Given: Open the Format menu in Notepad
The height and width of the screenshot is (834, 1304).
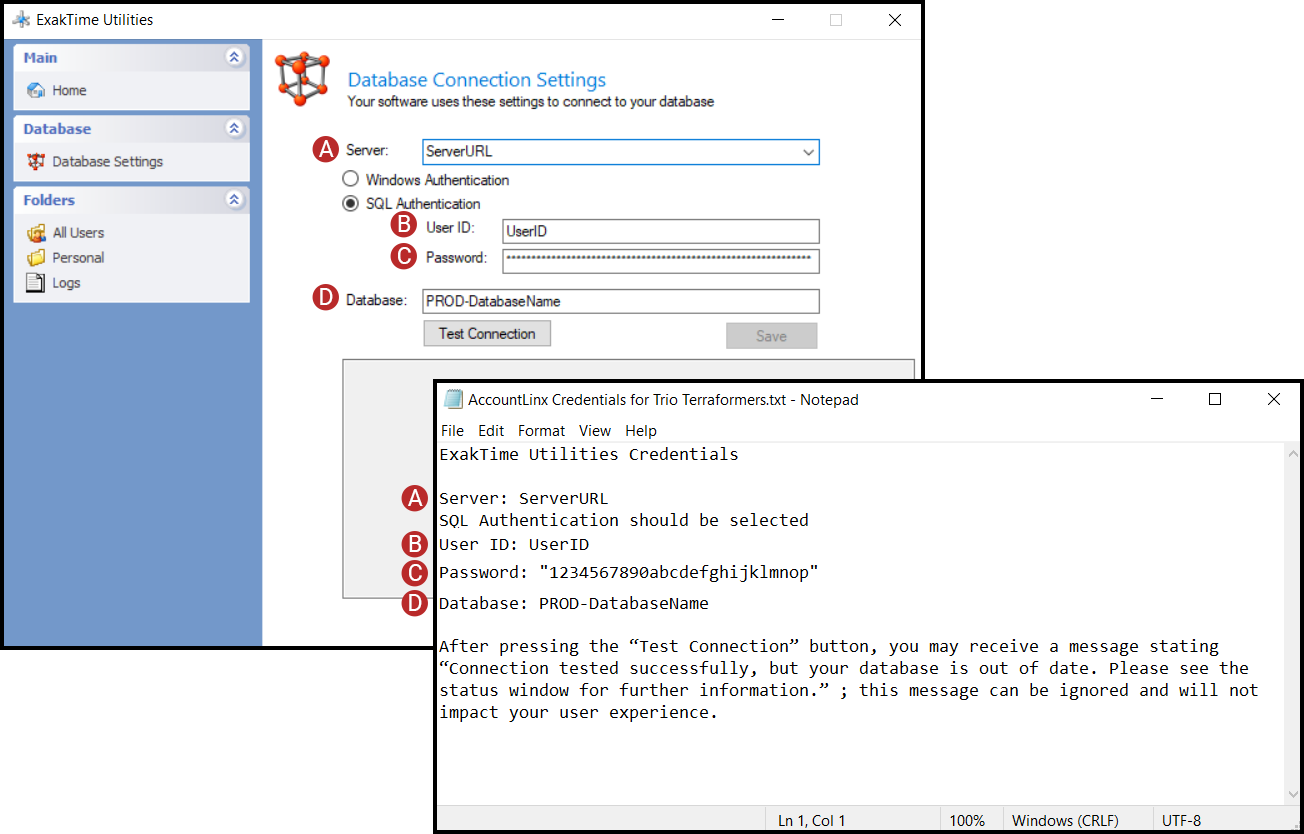Looking at the screenshot, I should coord(542,431).
